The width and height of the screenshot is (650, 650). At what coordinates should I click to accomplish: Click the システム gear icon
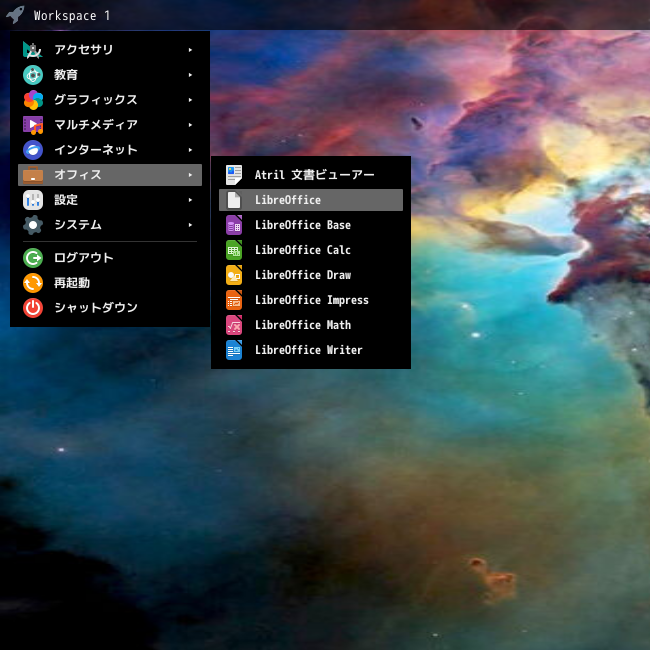click(33, 225)
